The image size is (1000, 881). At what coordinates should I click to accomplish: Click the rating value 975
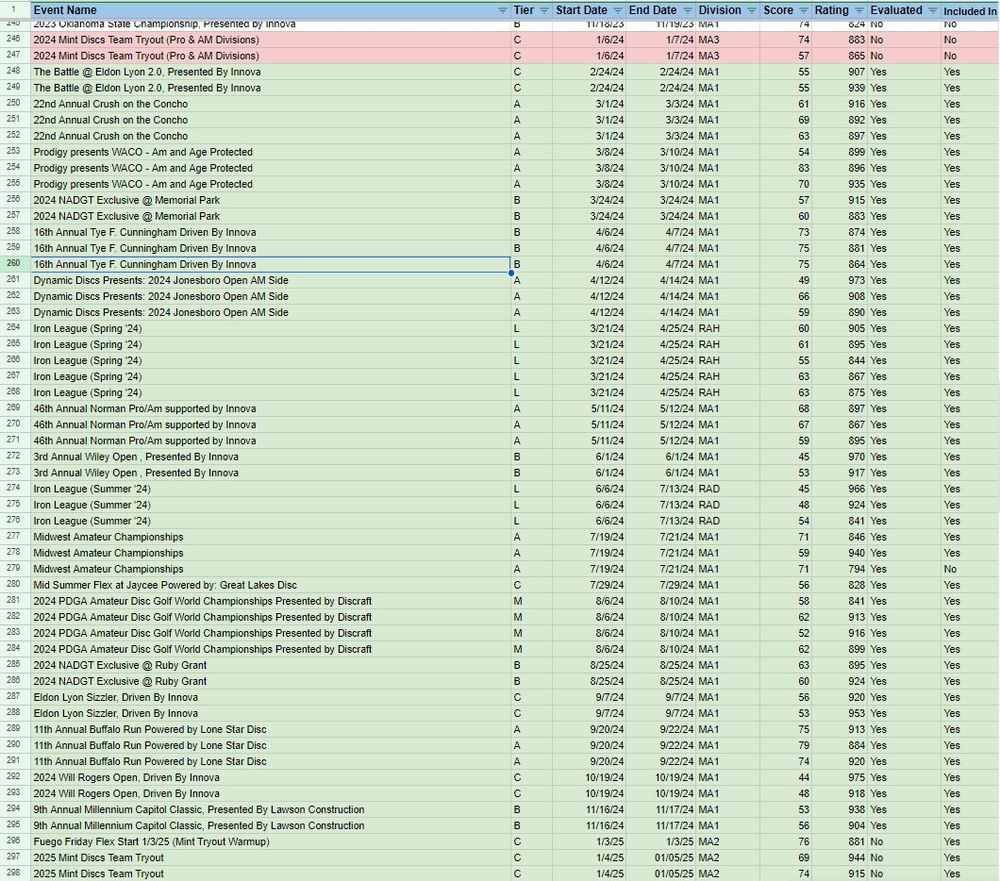pyautogui.click(x=856, y=777)
